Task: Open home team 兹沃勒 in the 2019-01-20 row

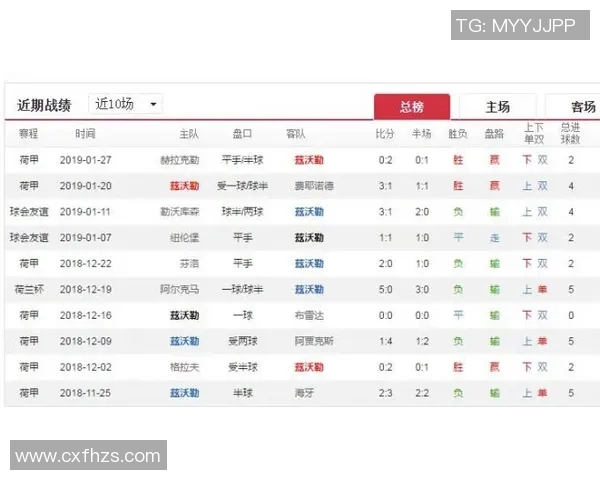Action: pyautogui.click(x=184, y=186)
